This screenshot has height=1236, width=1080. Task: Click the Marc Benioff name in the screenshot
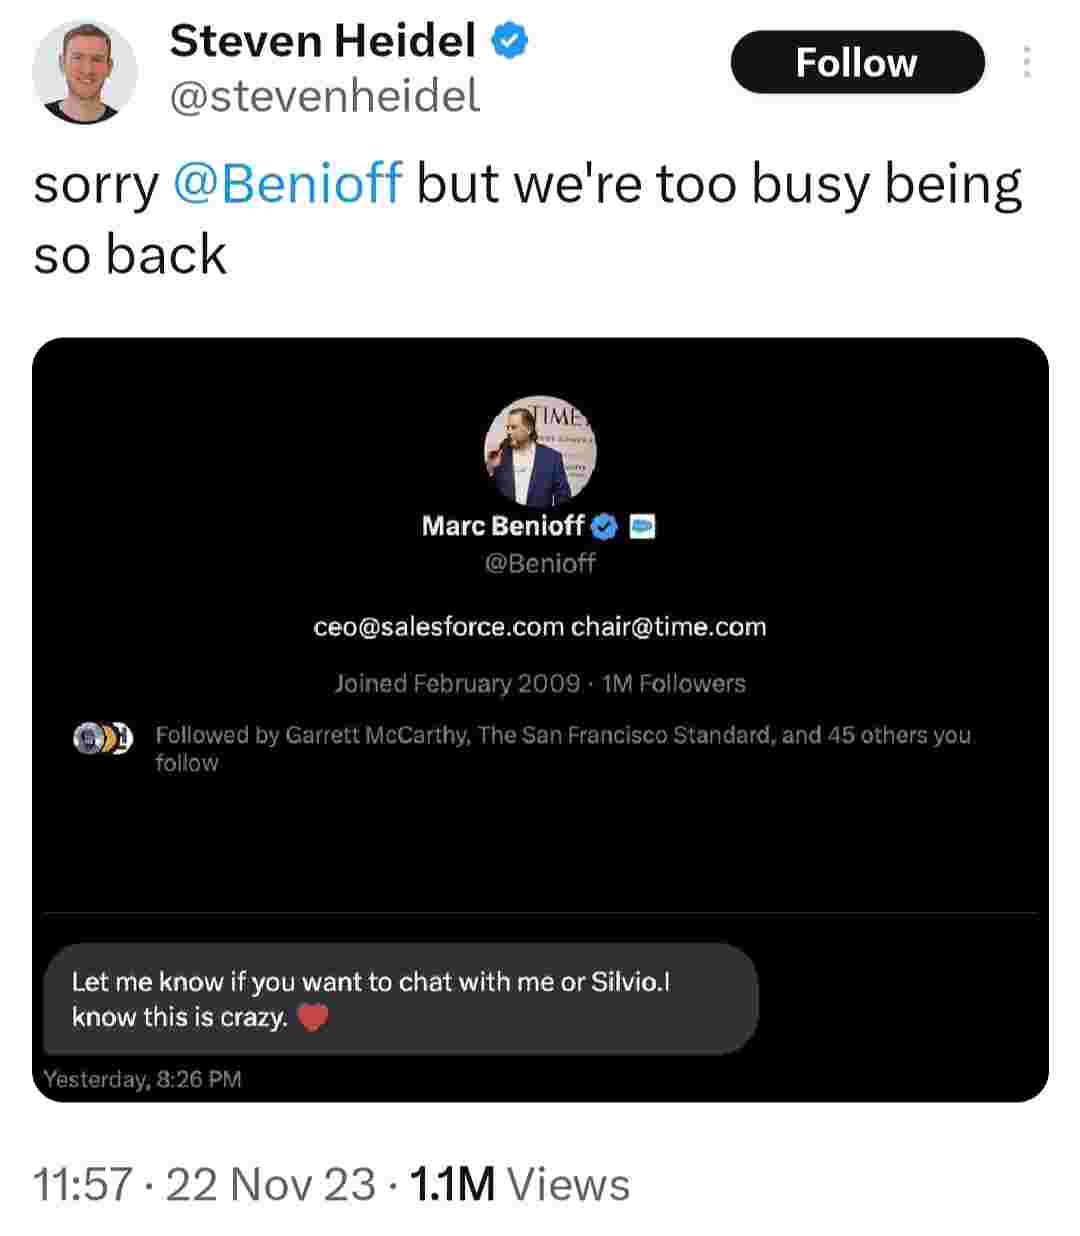click(502, 525)
